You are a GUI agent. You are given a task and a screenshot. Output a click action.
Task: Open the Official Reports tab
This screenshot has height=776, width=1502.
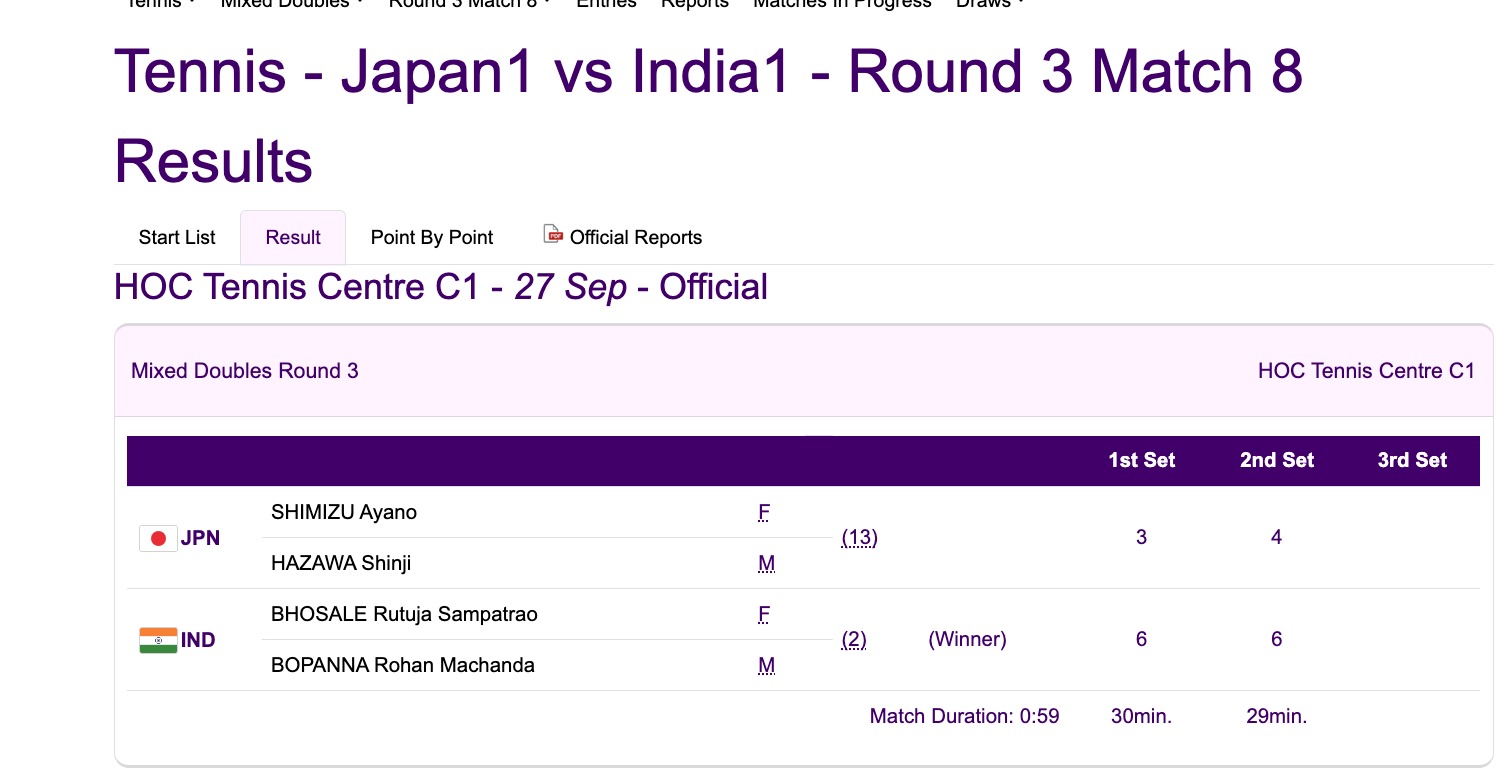[635, 237]
